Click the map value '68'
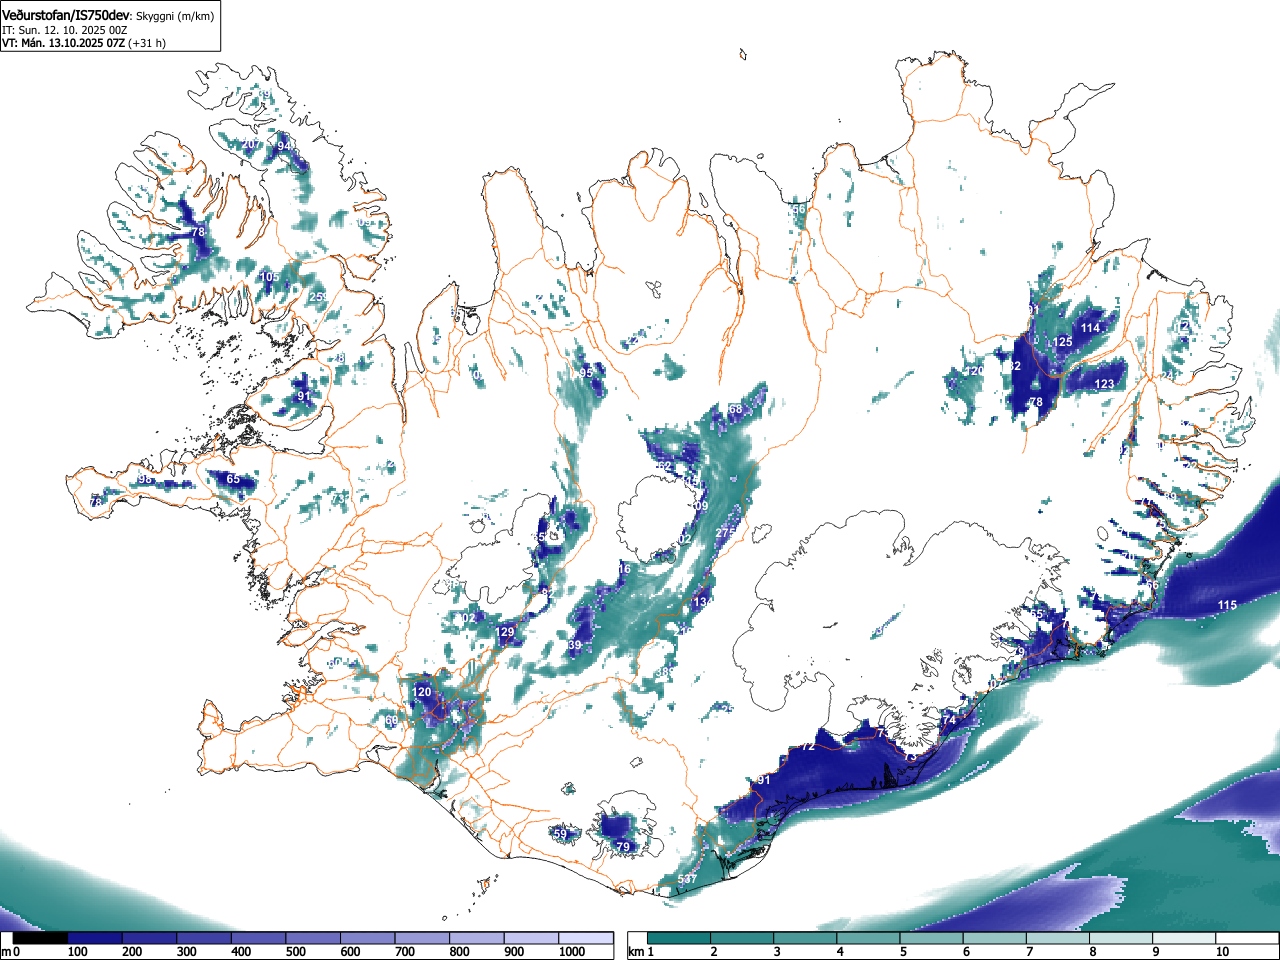 pyautogui.click(x=736, y=409)
